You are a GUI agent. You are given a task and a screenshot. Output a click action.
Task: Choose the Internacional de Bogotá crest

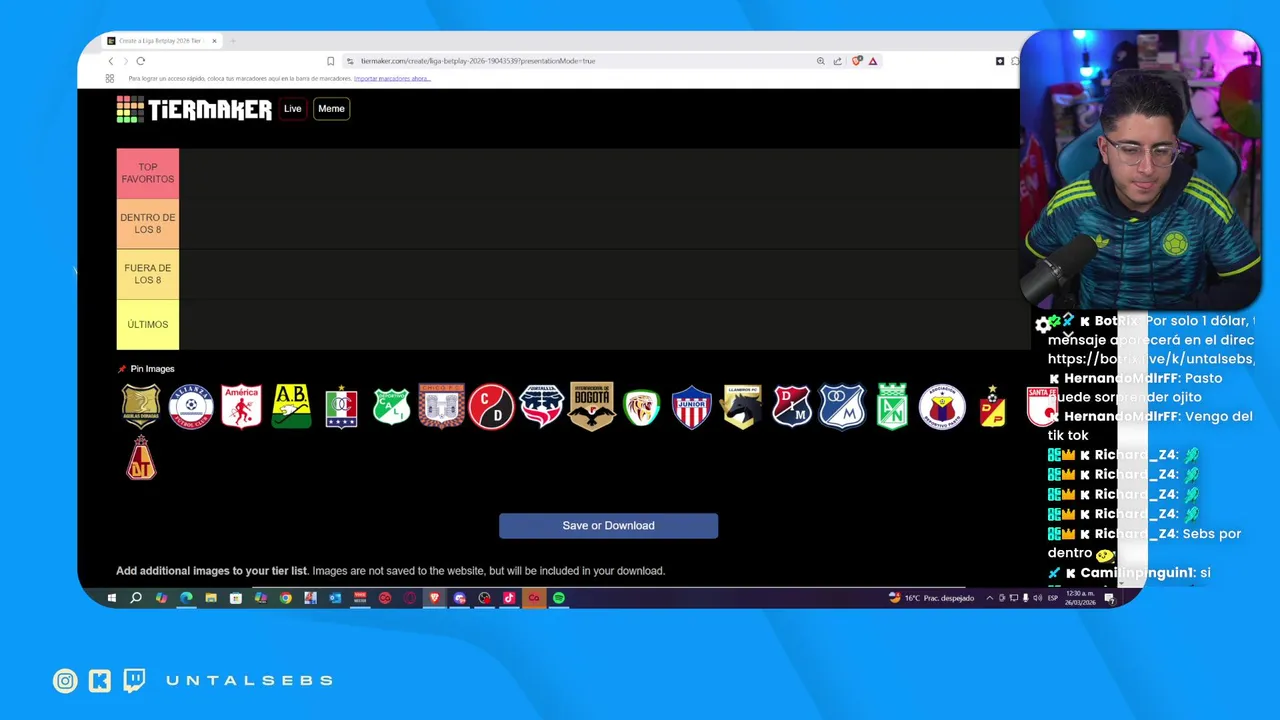point(591,407)
